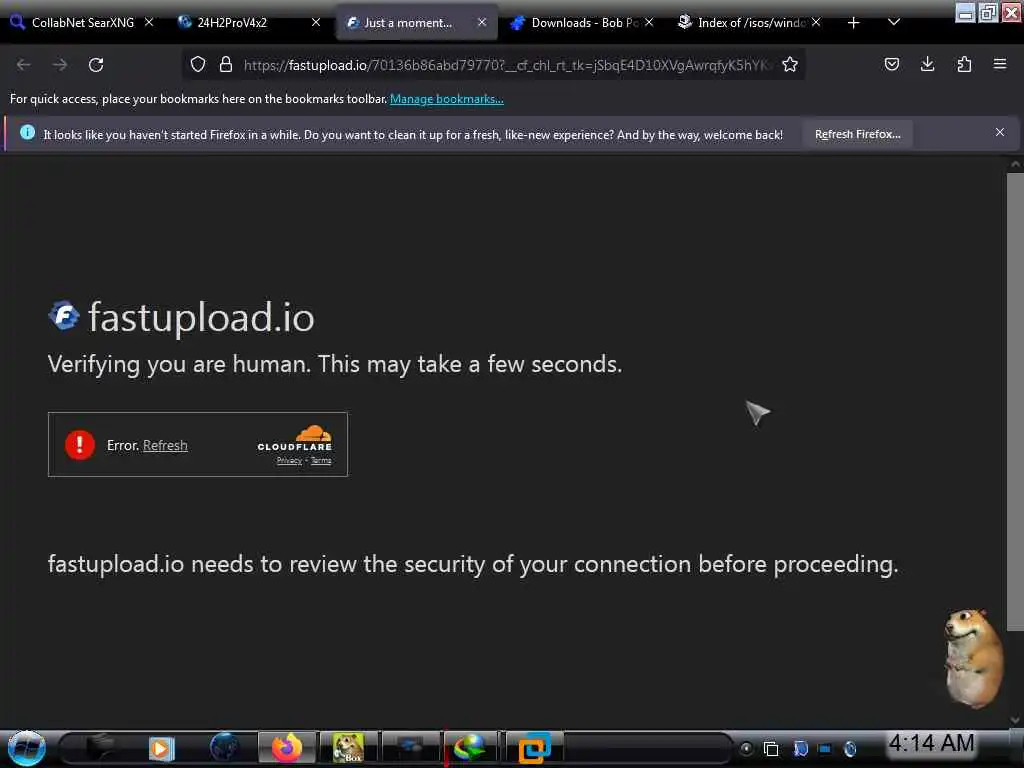
Task: Switch to Downloads - Bob tab
Action: 583,23
